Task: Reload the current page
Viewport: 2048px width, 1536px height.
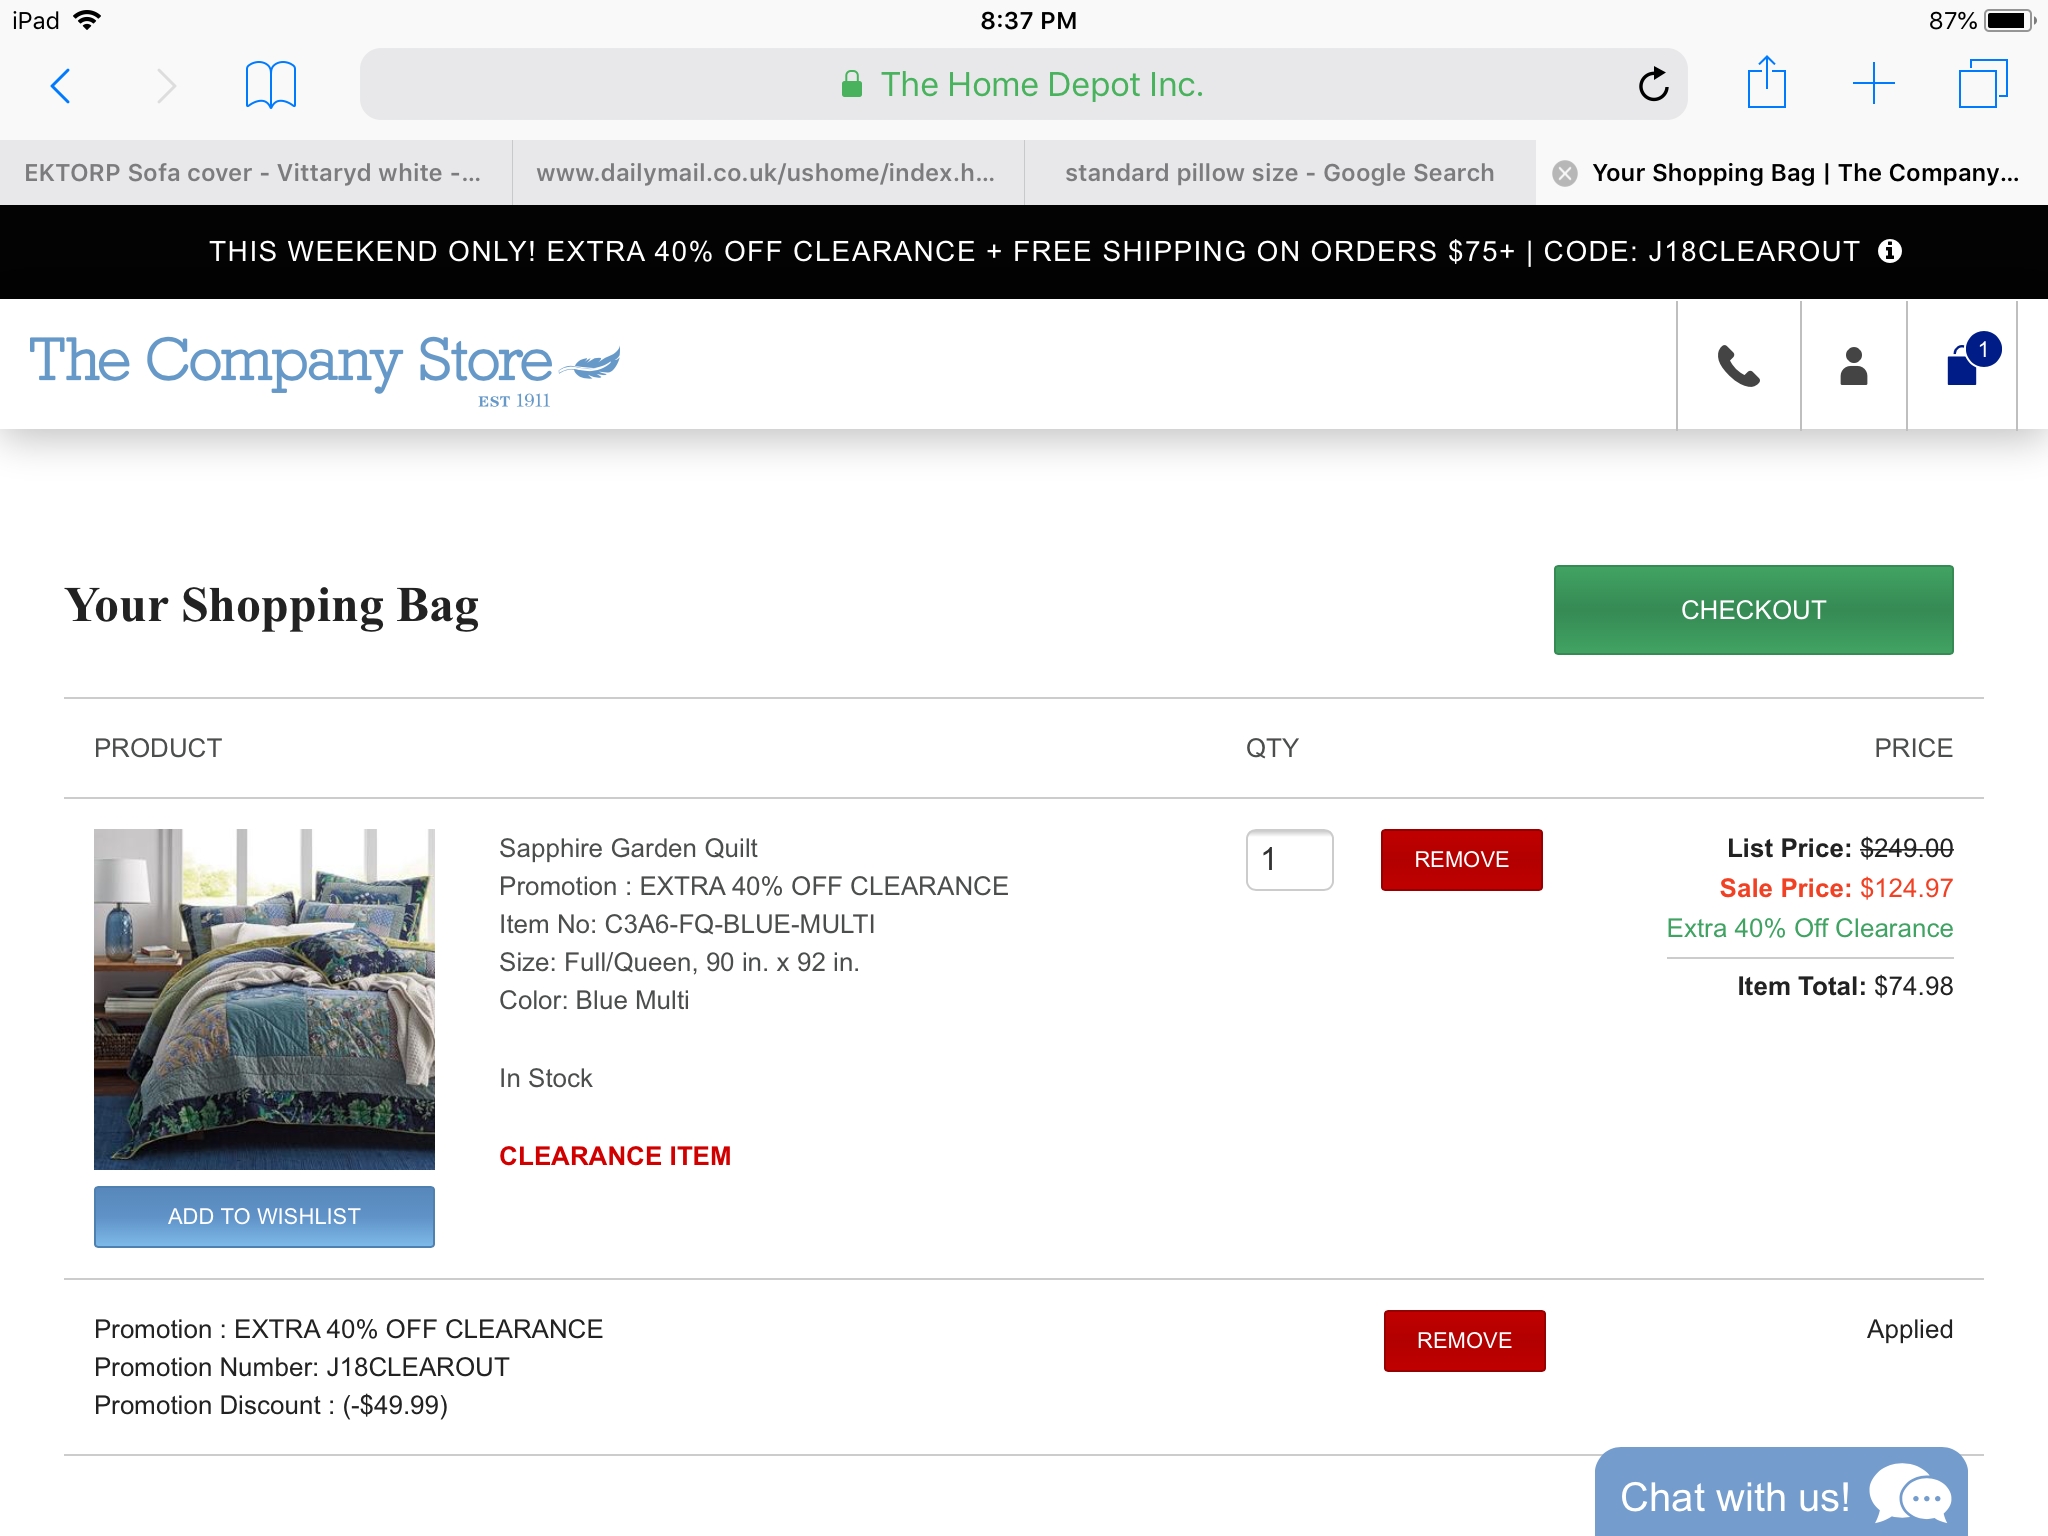Action: click(1654, 85)
